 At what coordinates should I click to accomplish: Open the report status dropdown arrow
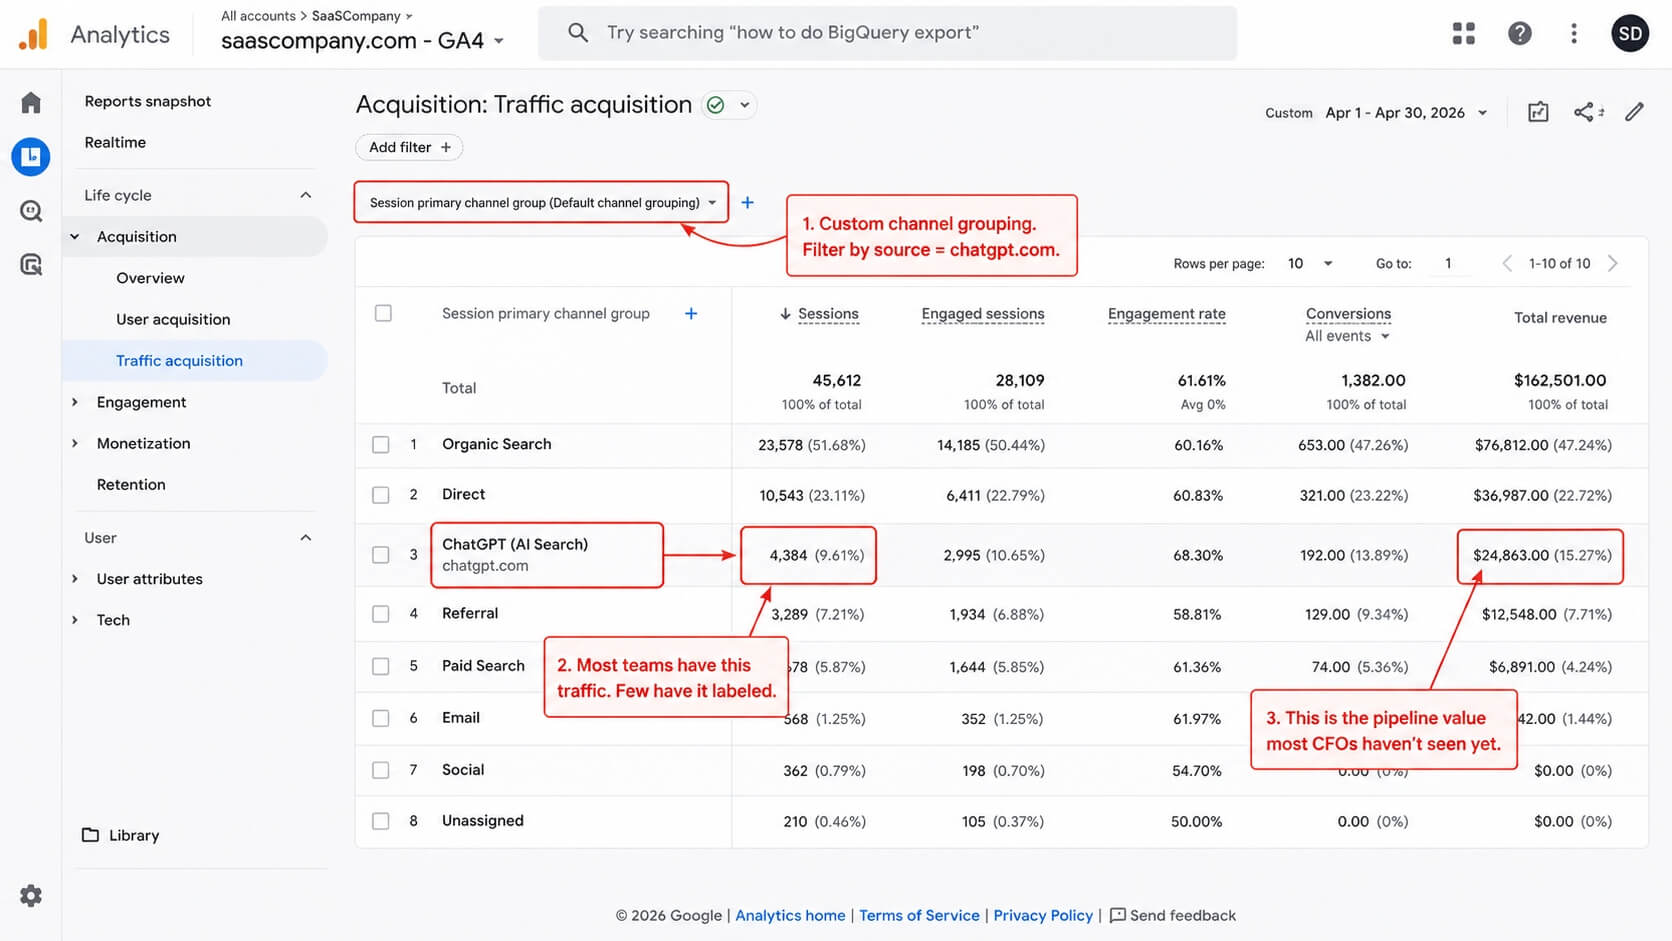(744, 105)
